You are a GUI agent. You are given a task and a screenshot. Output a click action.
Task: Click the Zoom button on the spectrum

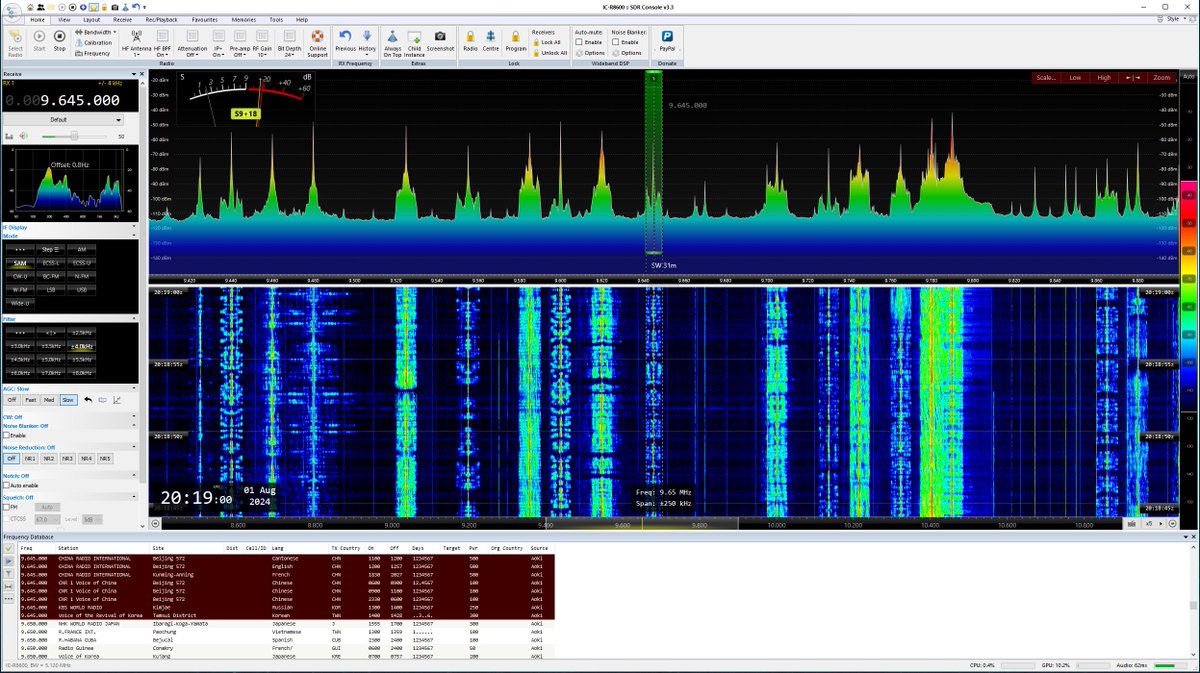pos(1161,77)
